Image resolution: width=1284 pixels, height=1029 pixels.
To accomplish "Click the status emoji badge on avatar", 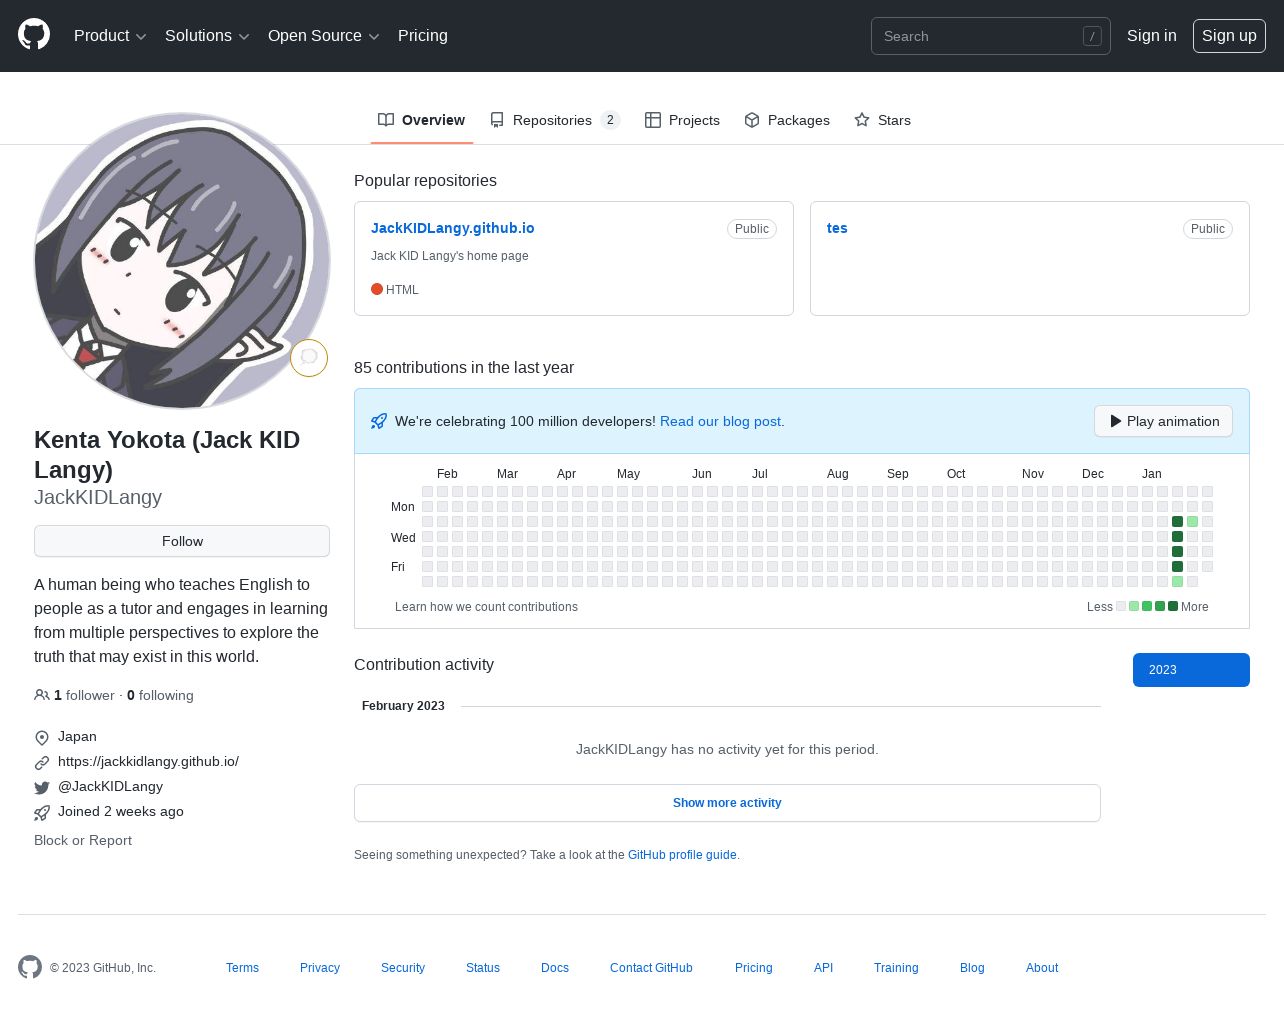I will 309,357.
